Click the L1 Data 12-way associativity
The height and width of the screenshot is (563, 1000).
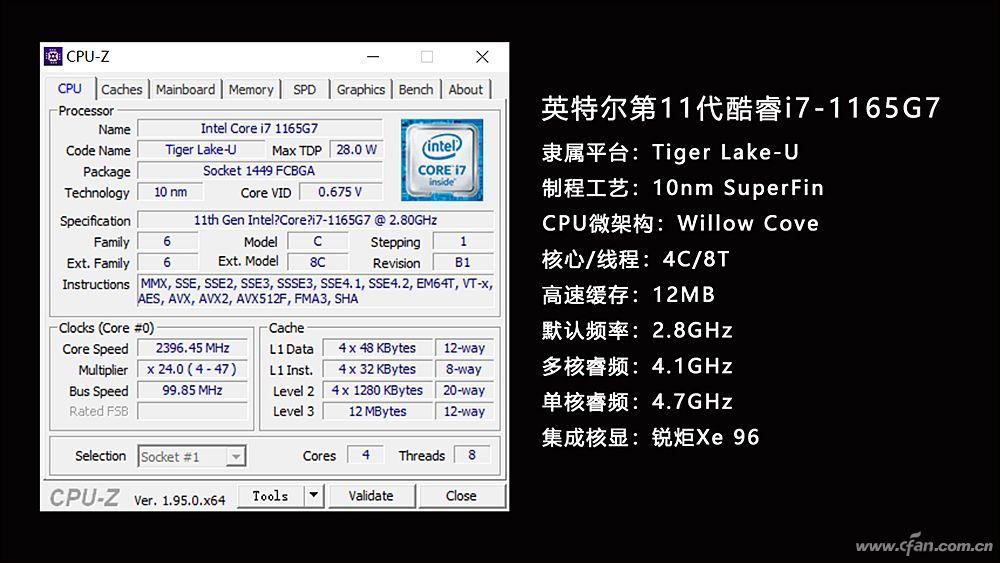click(x=464, y=348)
